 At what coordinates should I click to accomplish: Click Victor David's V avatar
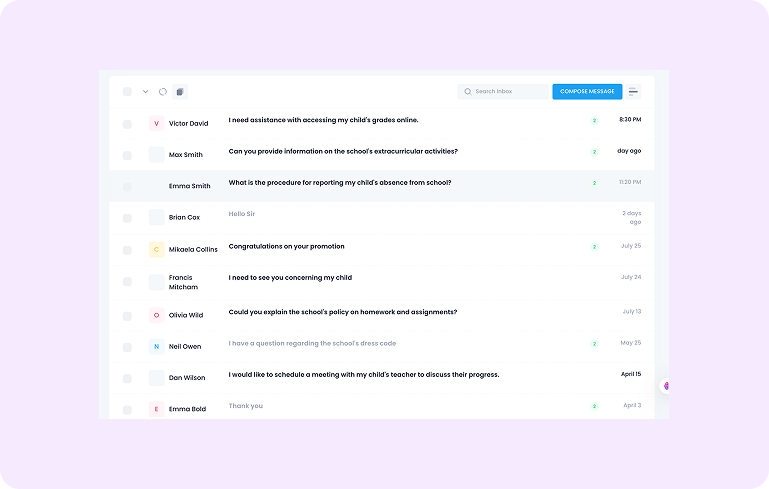[x=156, y=124]
